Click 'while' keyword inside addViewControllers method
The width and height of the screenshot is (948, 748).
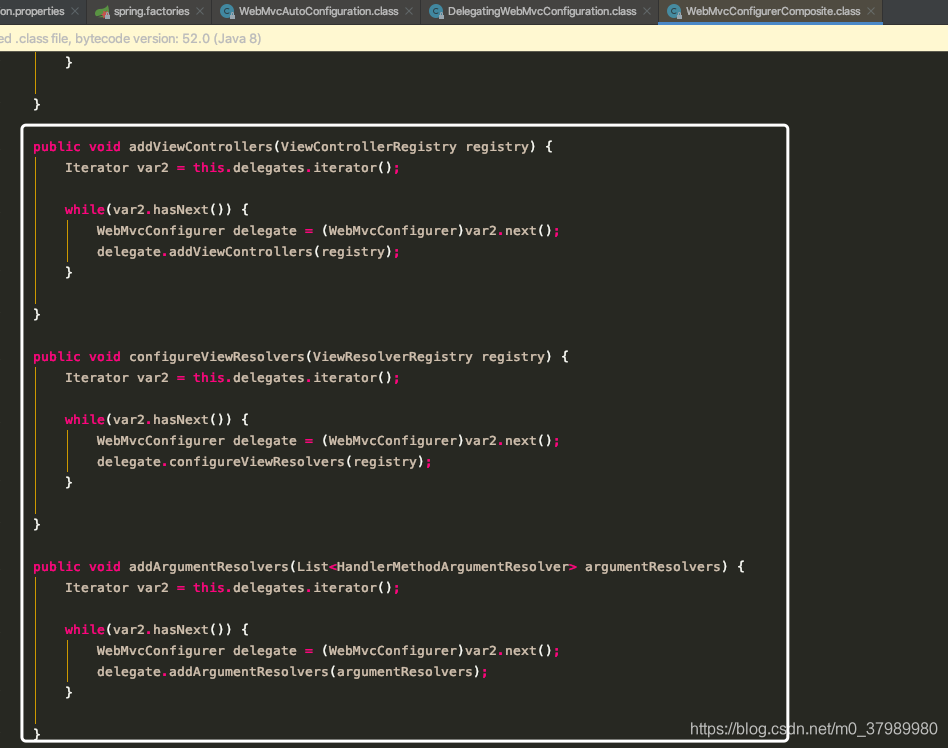pyautogui.click(x=85, y=210)
